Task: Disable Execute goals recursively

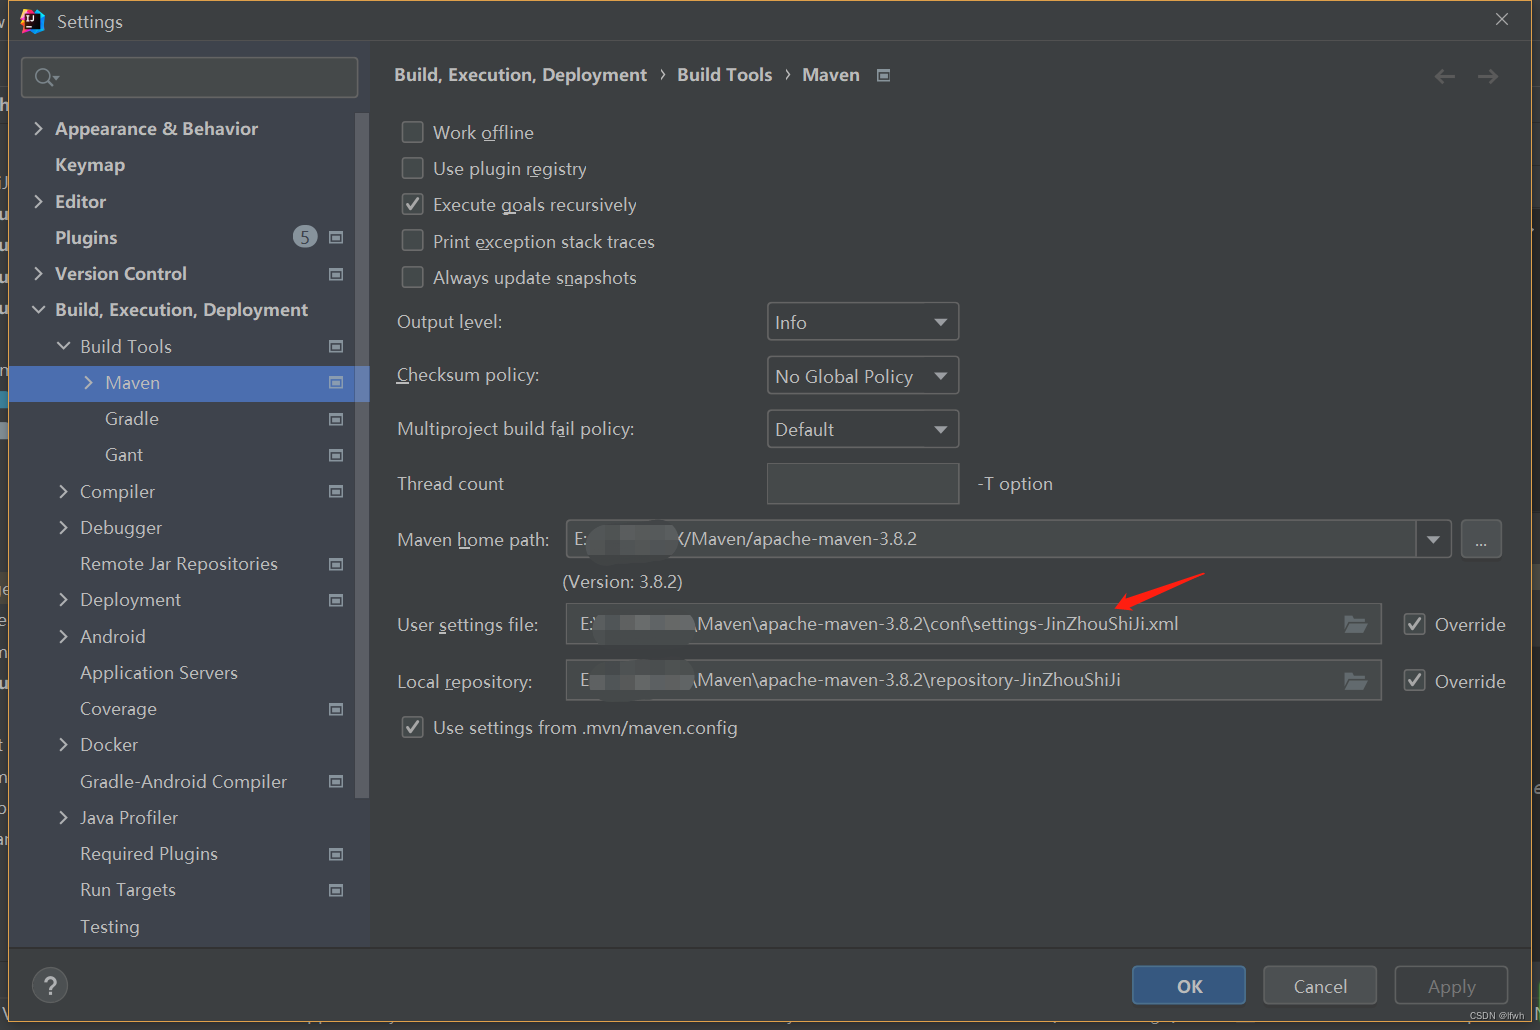Action: click(x=412, y=204)
